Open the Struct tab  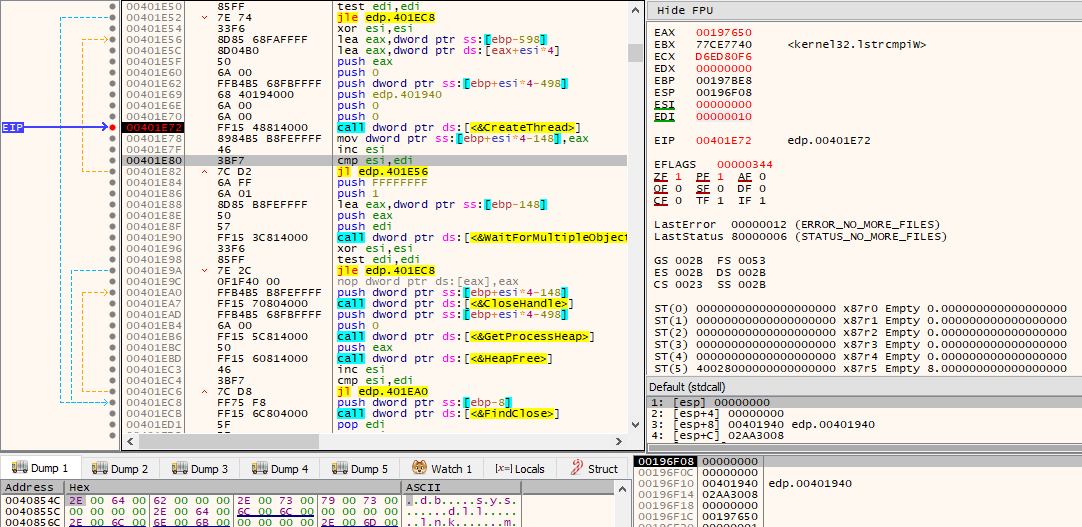(595, 468)
